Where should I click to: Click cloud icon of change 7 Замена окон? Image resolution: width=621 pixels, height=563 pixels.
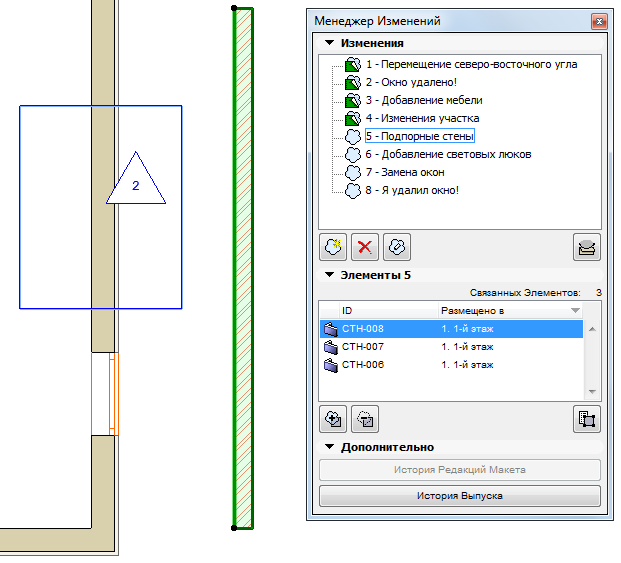[352, 173]
